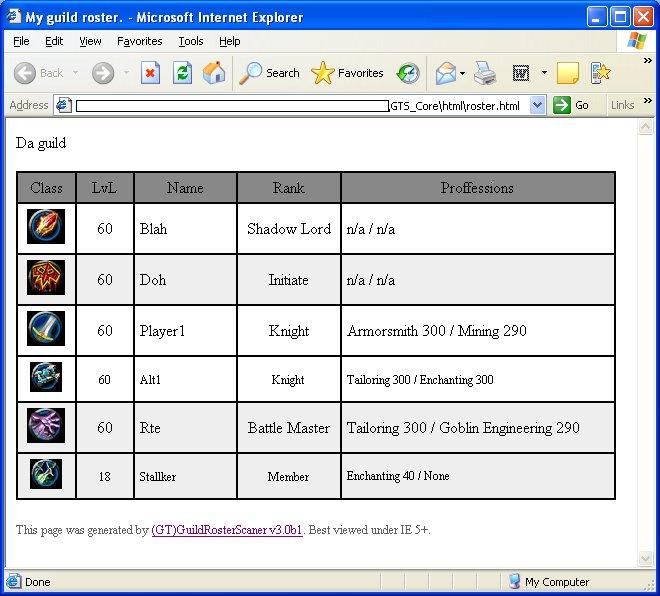The width and height of the screenshot is (660, 596).
Task: Click the Class column header
Action: point(46,188)
